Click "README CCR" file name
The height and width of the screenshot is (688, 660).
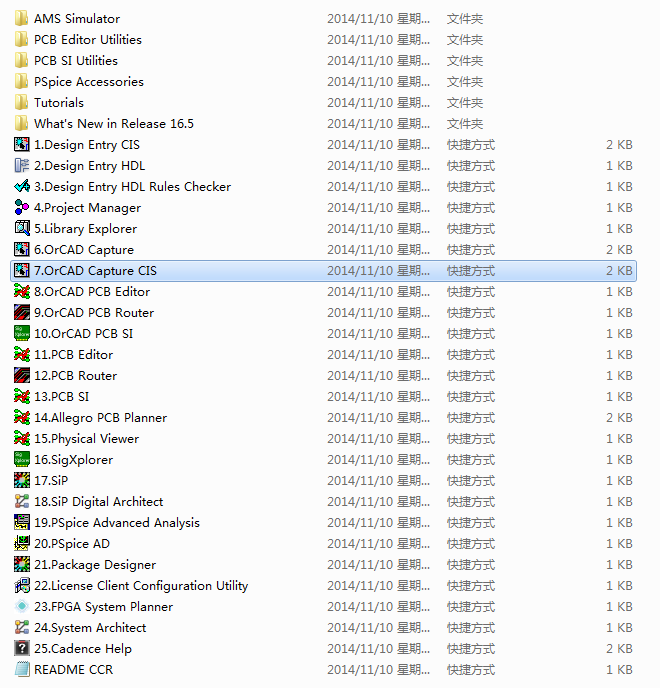point(73,670)
